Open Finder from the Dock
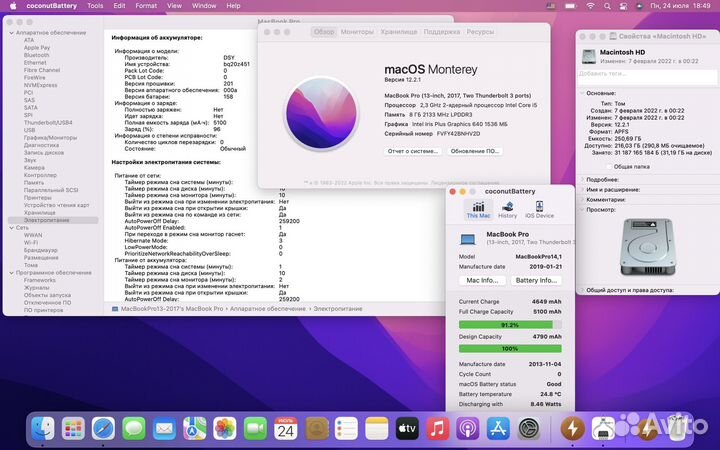This screenshot has width=720, height=450. [x=43, y=429]
